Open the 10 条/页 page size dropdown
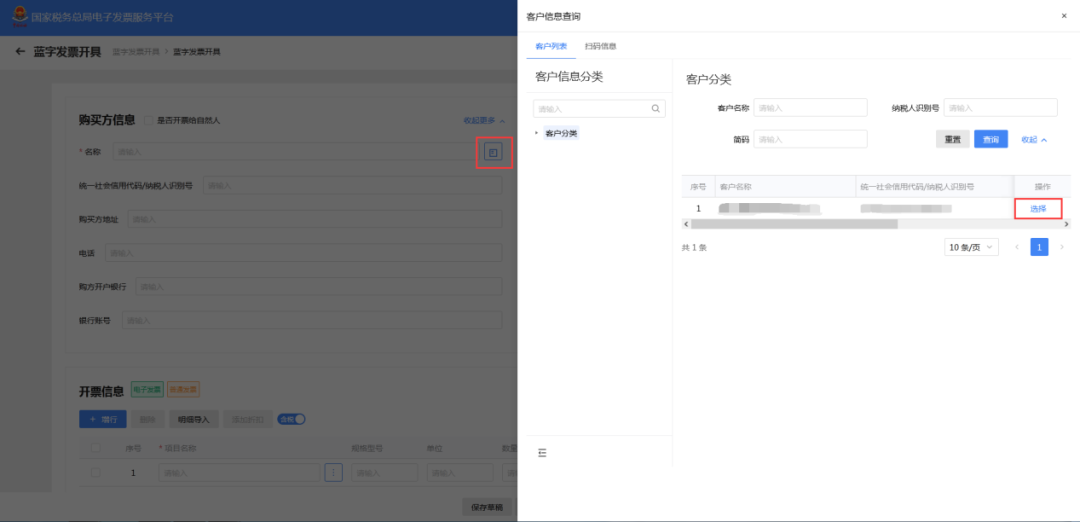 [x=971, y=247]
